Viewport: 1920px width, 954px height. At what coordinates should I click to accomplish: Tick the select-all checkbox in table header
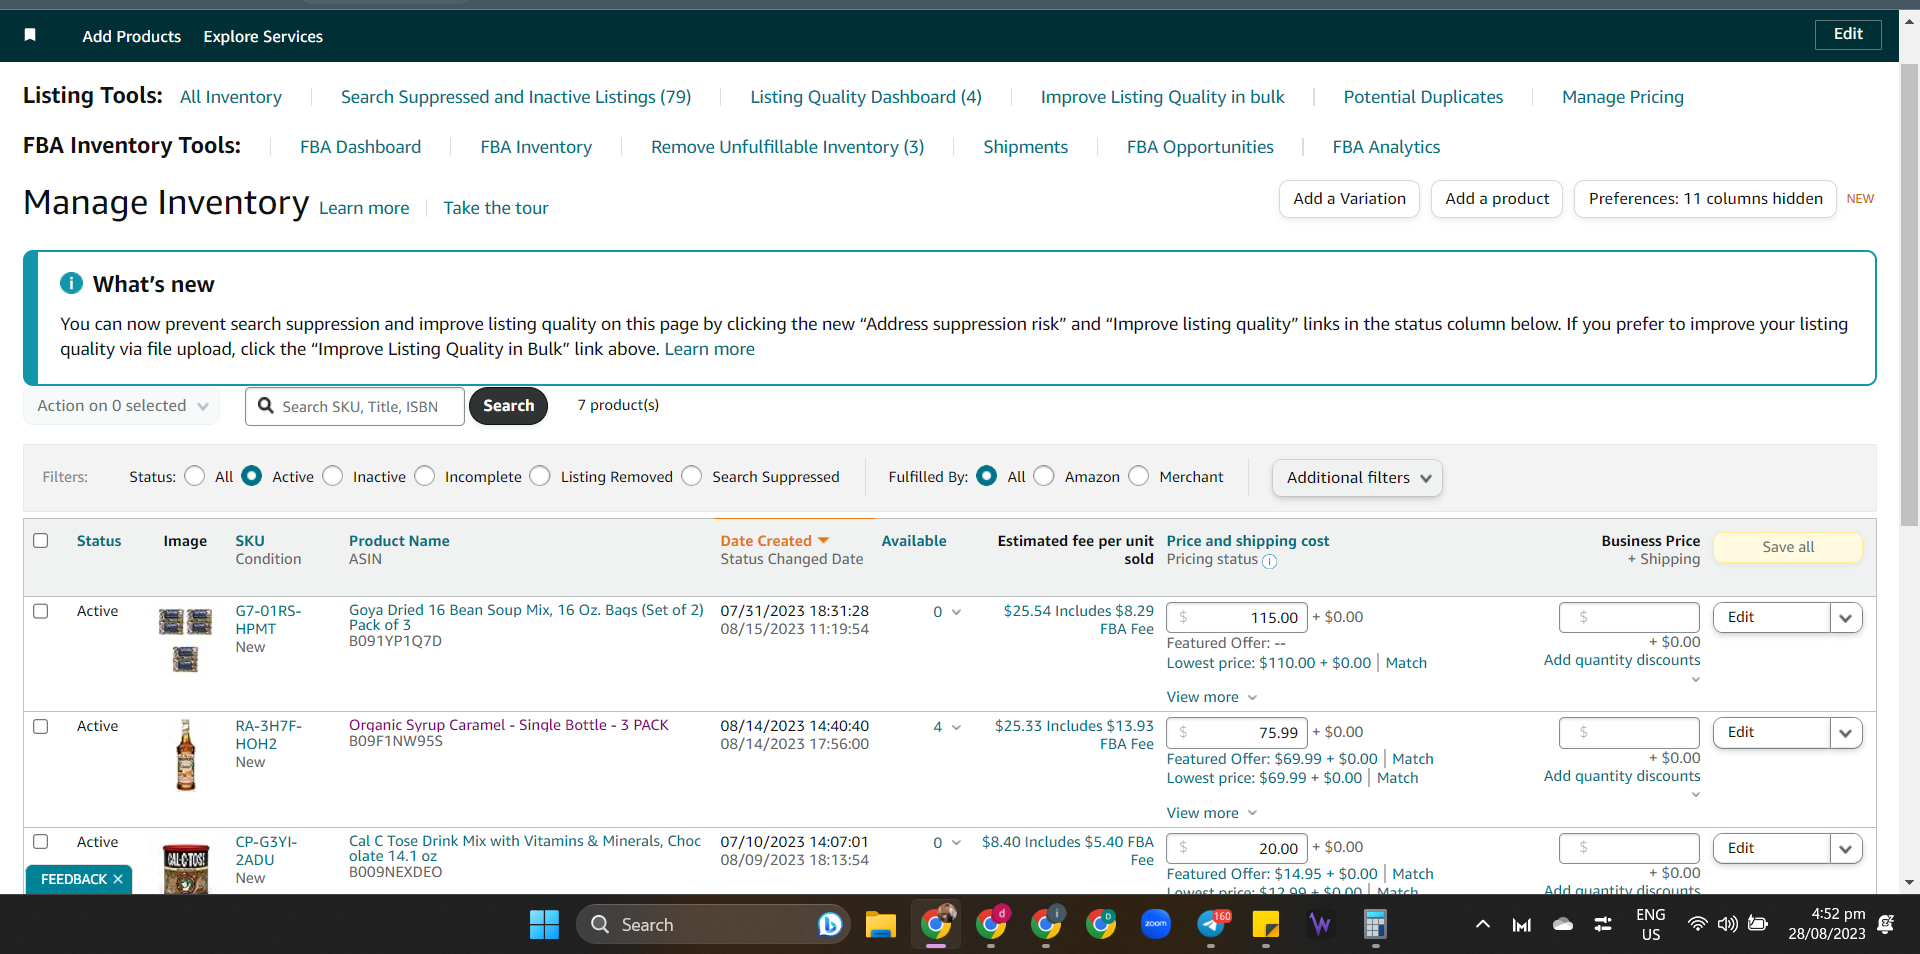41,541
